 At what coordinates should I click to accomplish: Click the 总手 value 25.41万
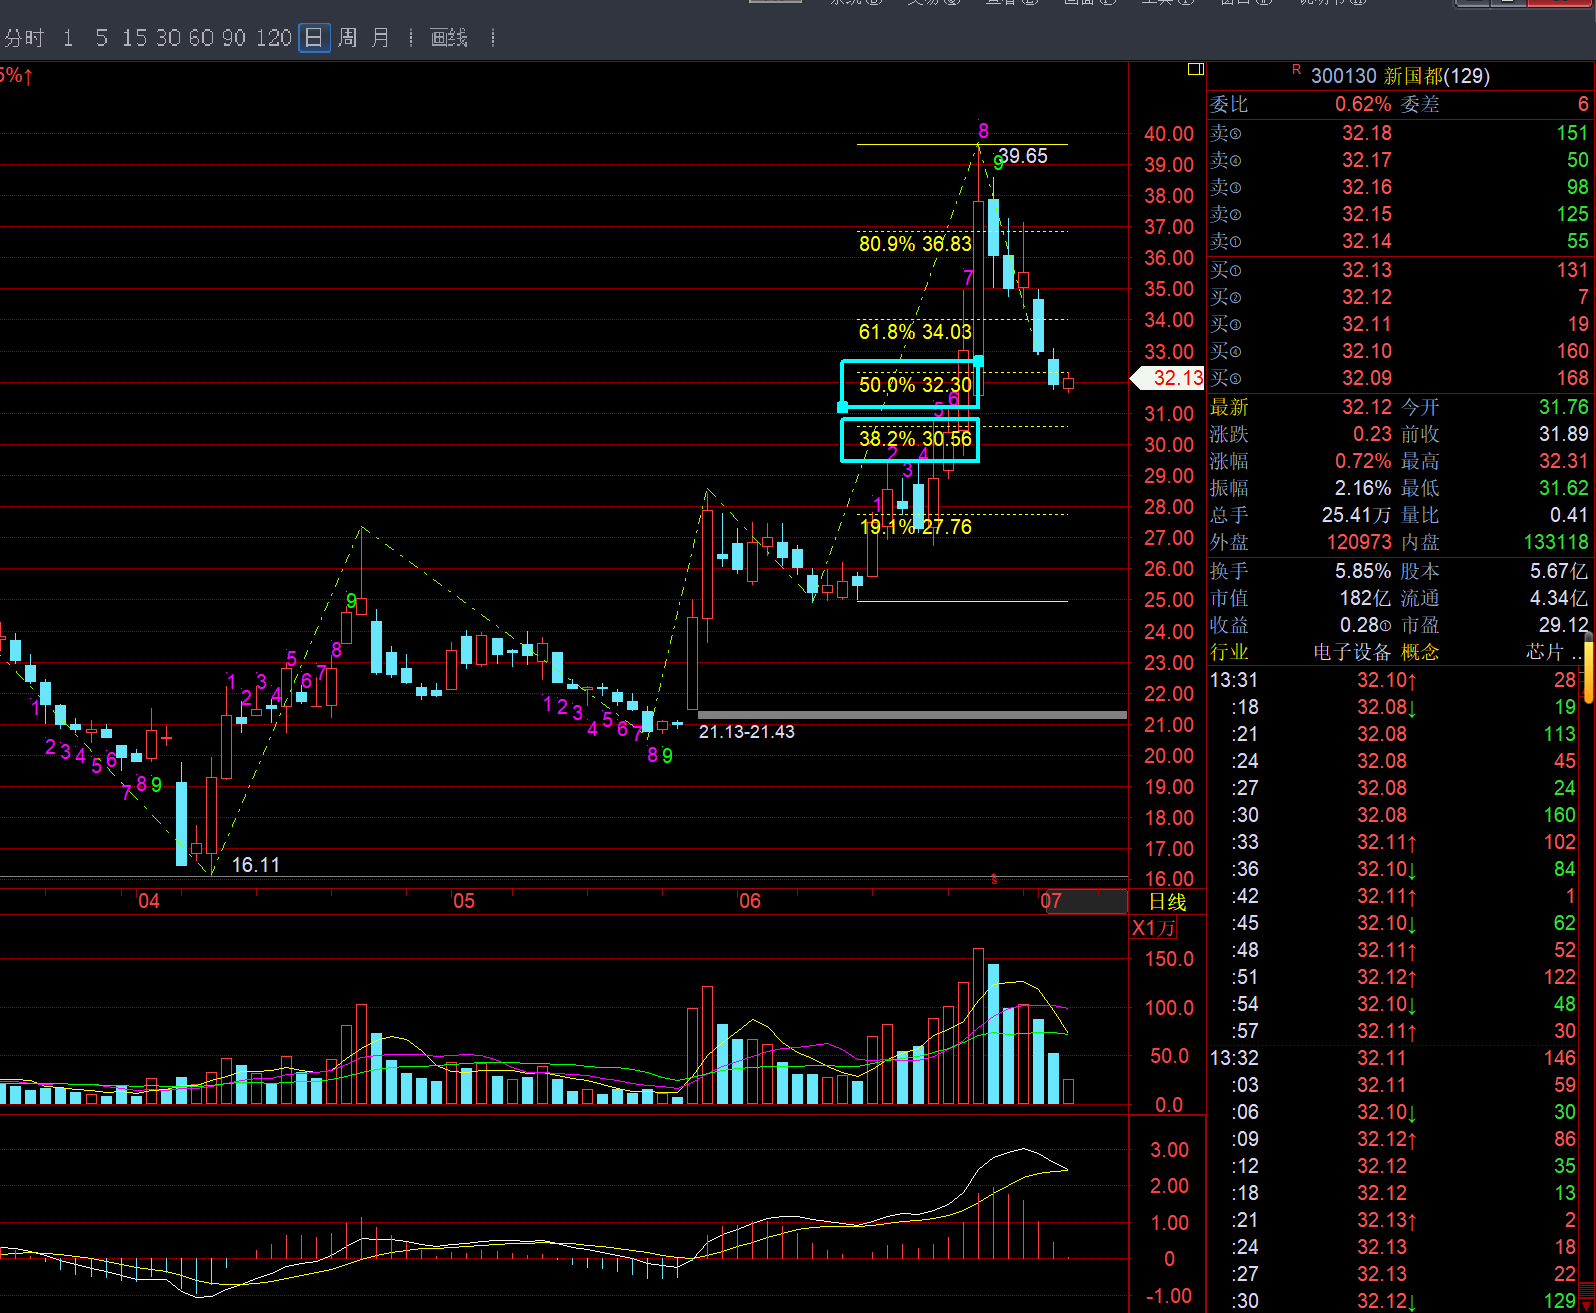[1357, 515]
